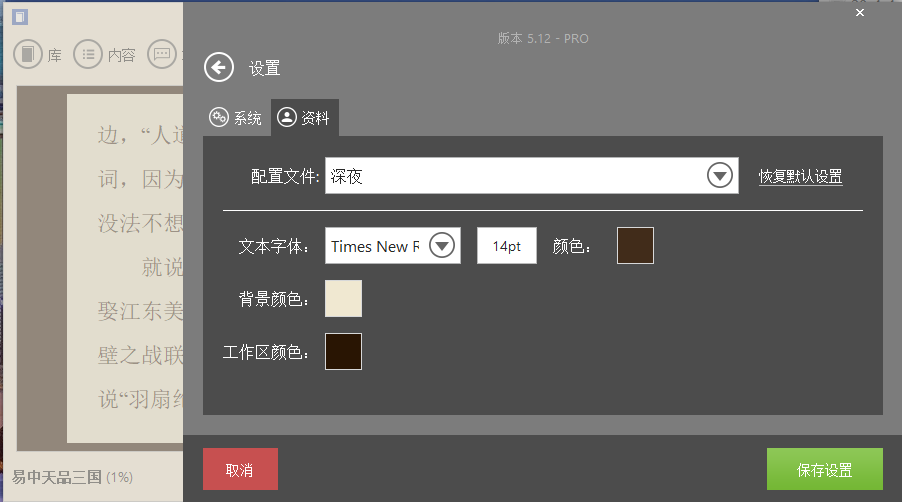Open the 库 library icon
This screenshot has width=902, height=502.
28,54
